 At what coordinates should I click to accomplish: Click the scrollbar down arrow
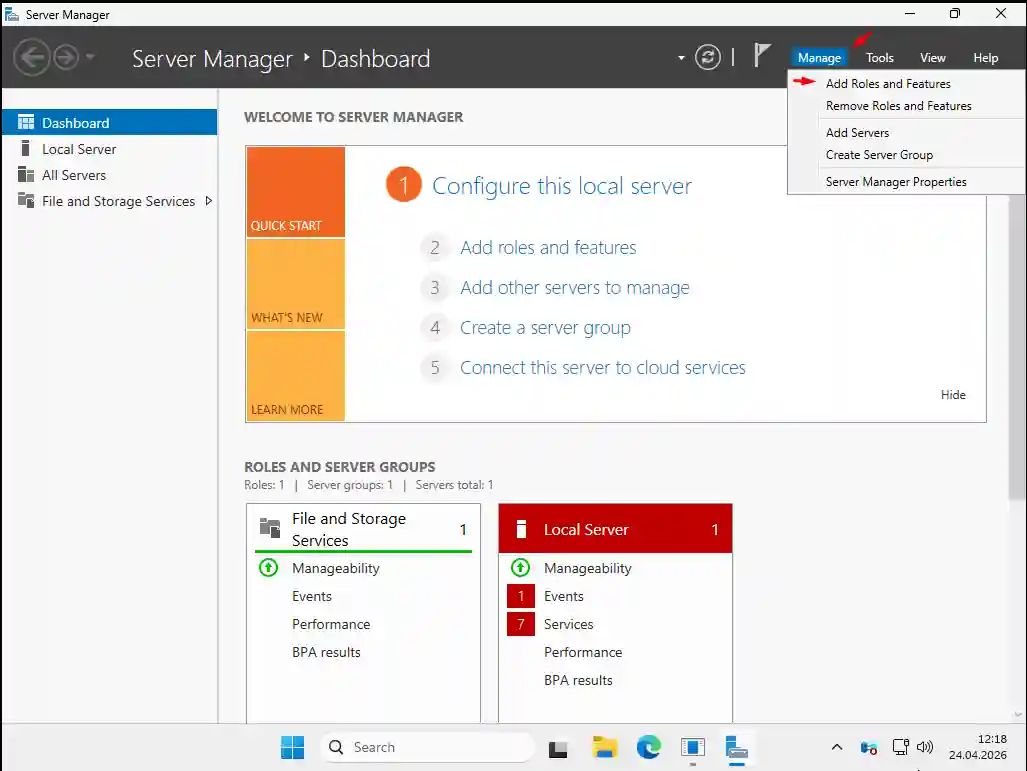pyautogui.click(x=1017, y=715)
